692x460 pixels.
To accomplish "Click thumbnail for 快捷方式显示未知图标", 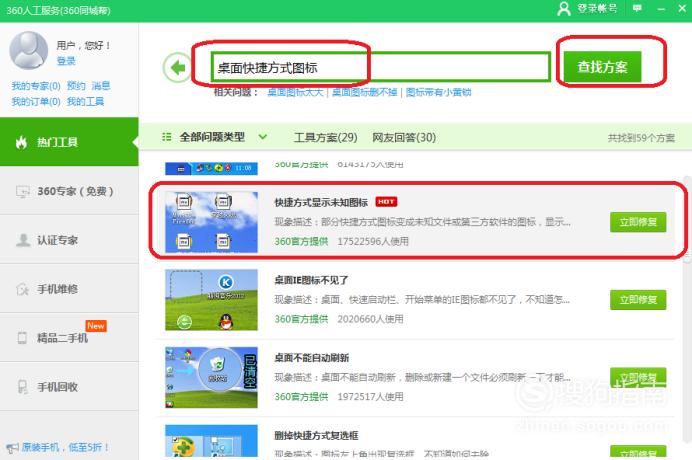I will click(x=211, y=222).
